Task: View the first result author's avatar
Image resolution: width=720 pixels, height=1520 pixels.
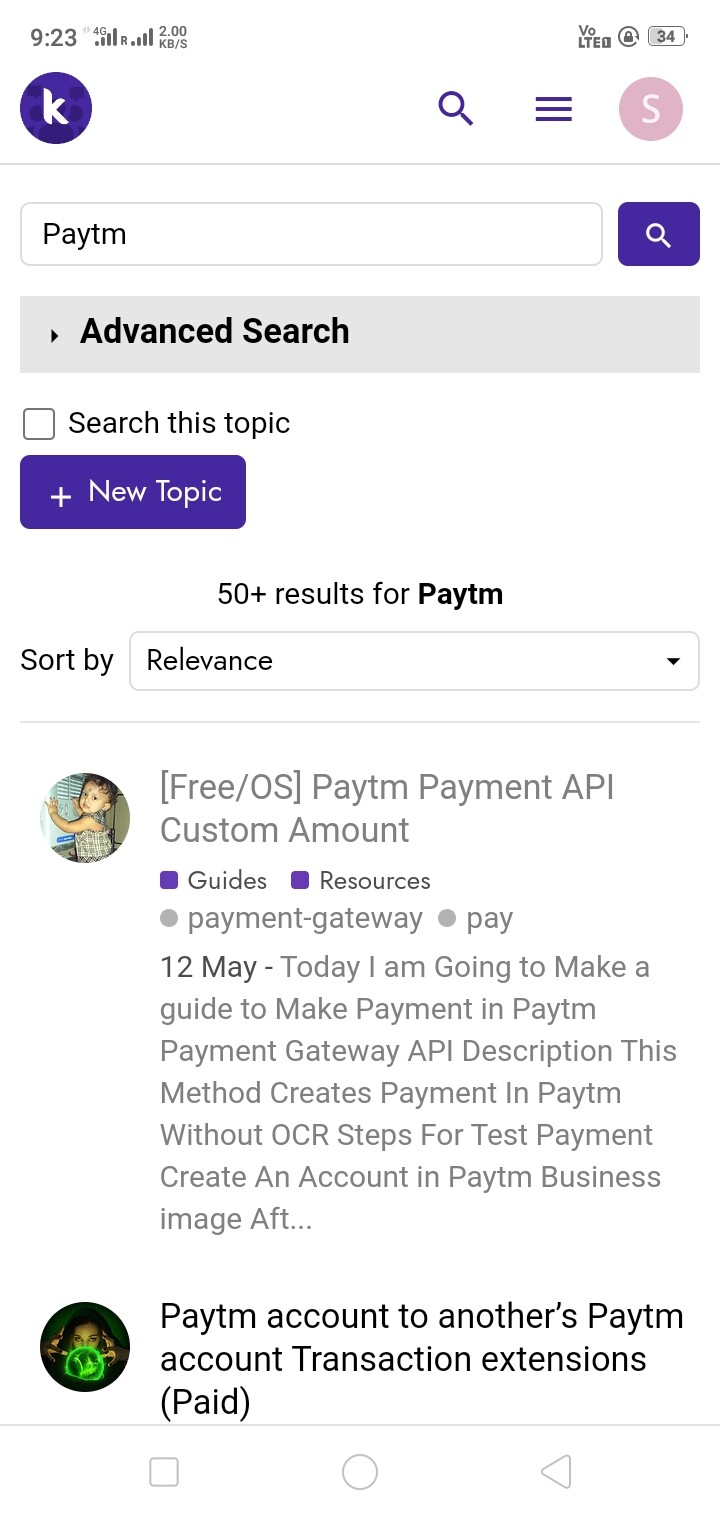Action: [x=85, y=817]
